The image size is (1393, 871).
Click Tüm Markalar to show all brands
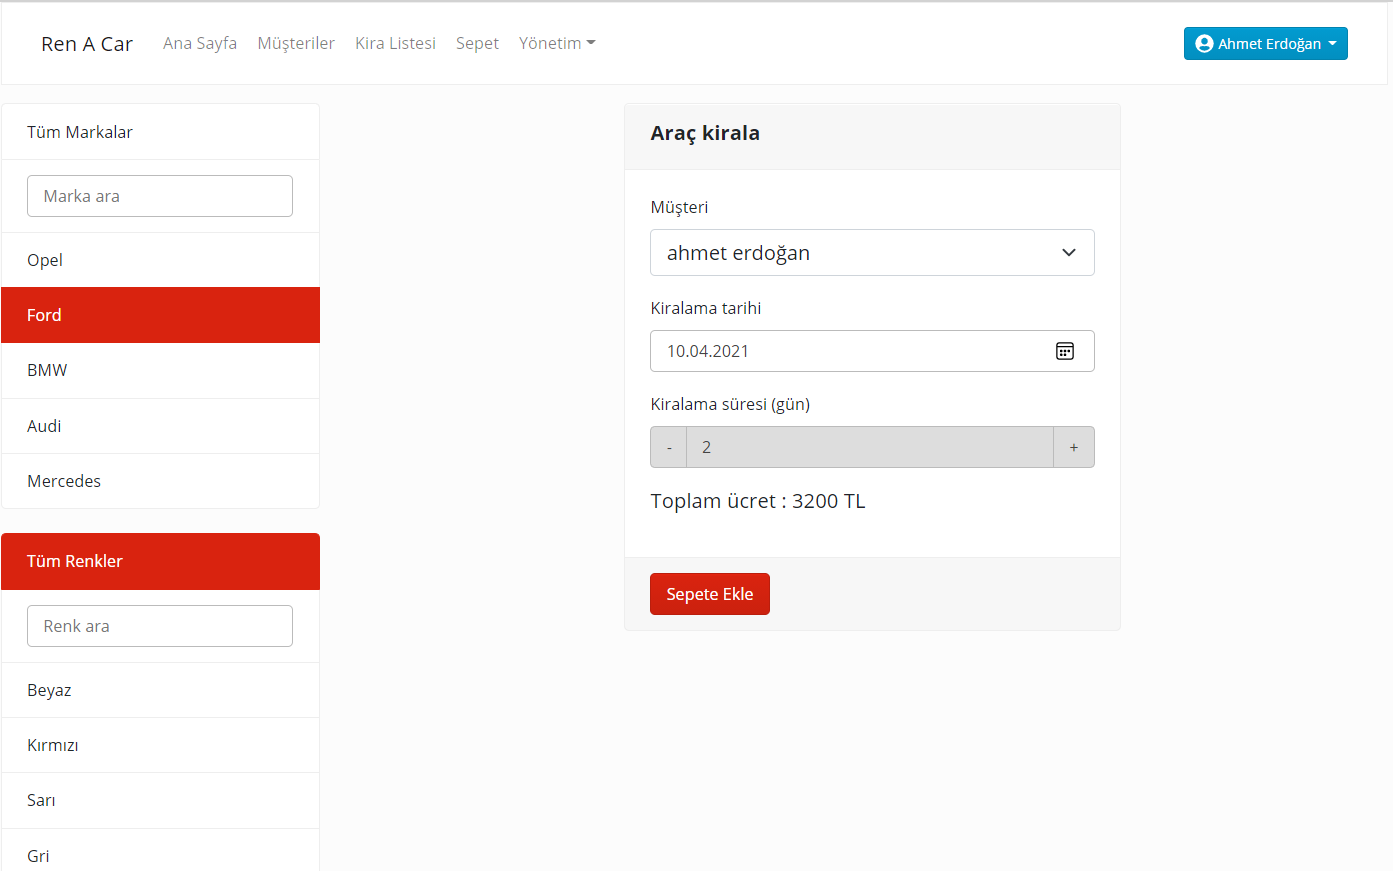tap(80, 131)
